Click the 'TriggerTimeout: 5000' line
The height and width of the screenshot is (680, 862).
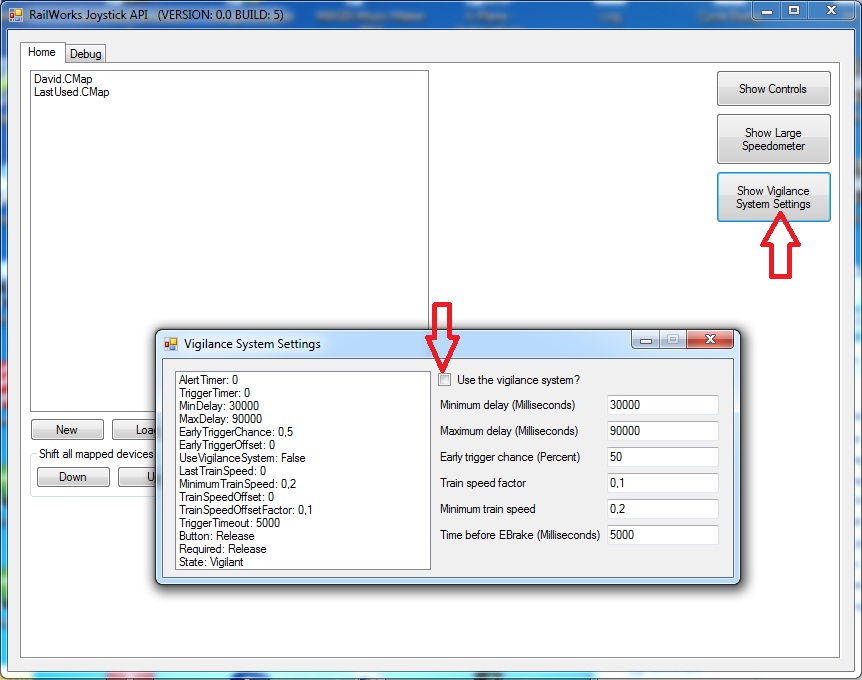pos(229,523)
